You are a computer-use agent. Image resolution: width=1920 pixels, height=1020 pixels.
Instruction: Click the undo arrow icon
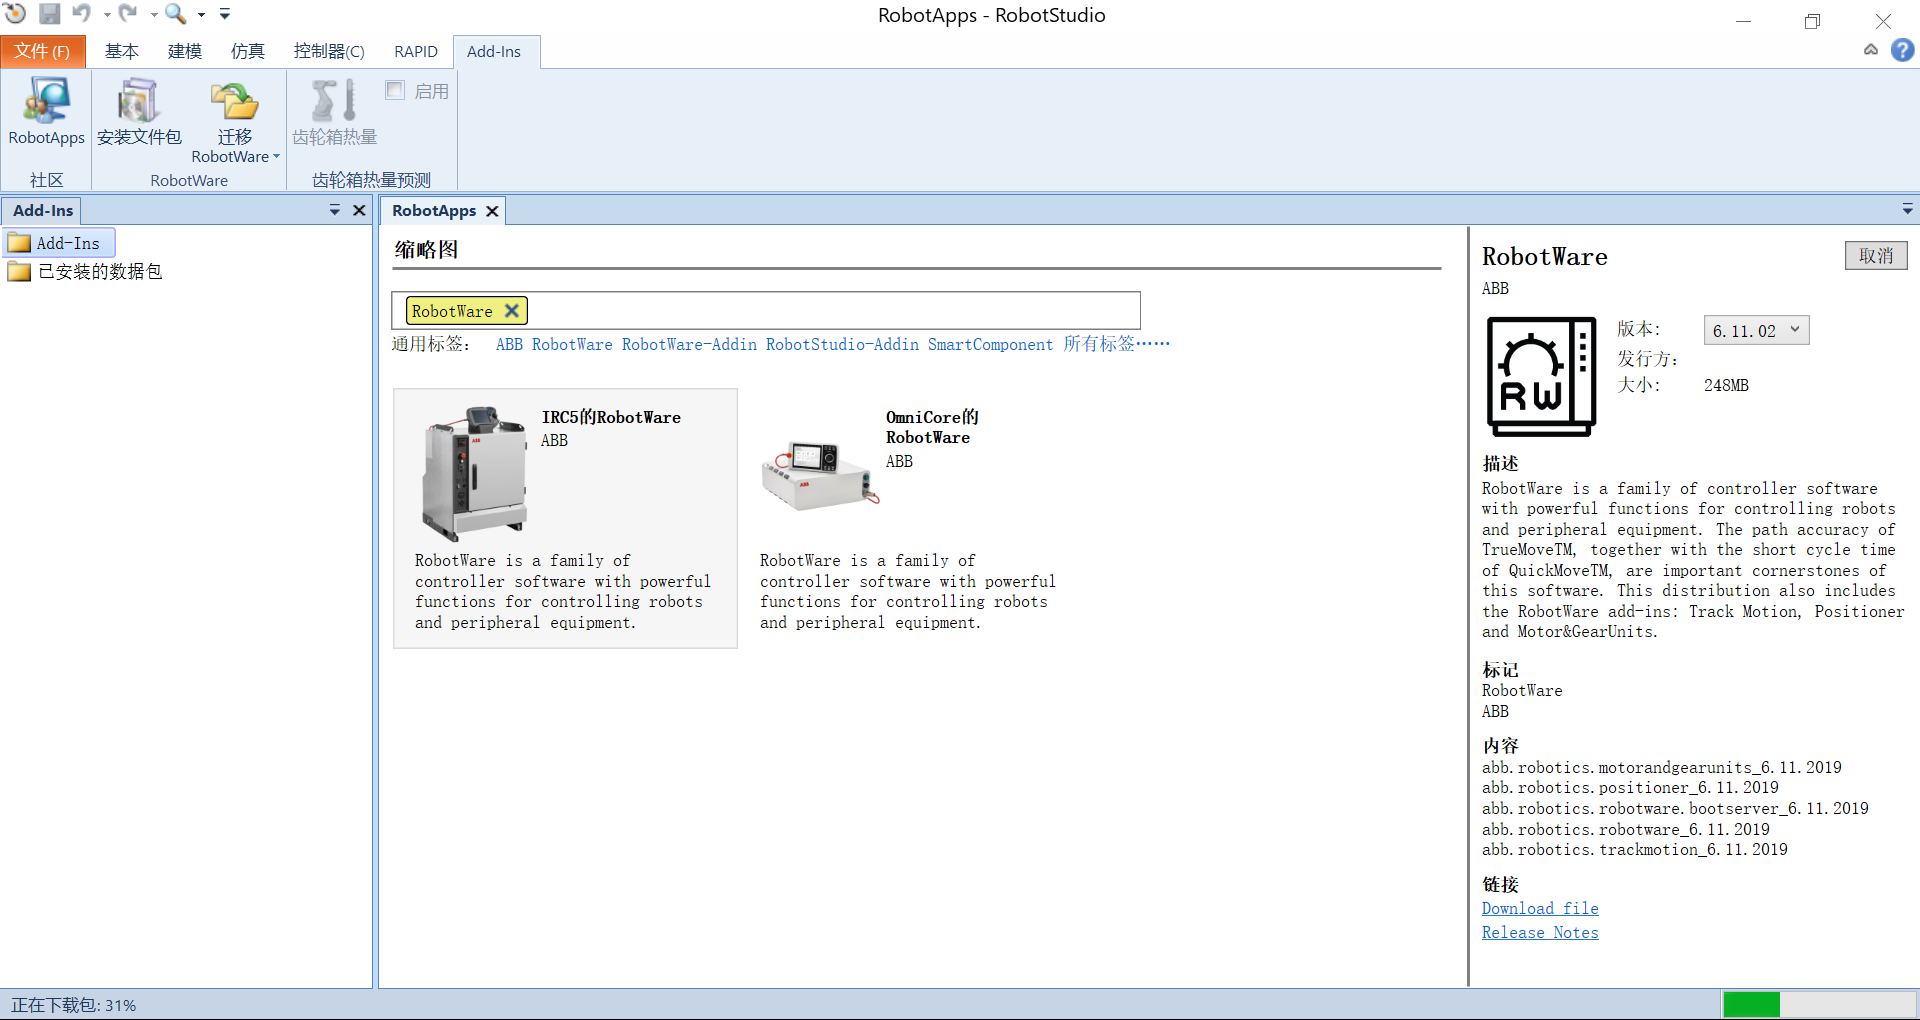tap(82, 13)
